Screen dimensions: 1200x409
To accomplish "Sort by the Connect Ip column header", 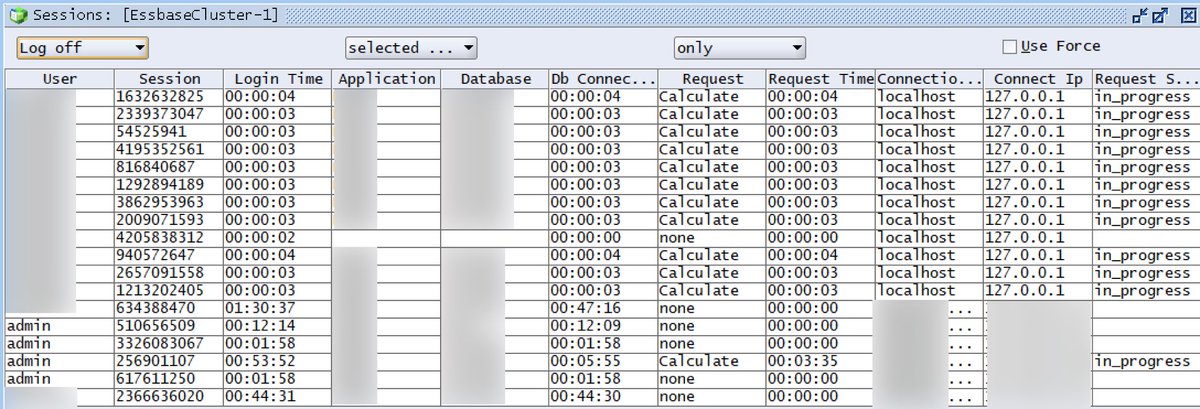I will tap(1039, 79).
